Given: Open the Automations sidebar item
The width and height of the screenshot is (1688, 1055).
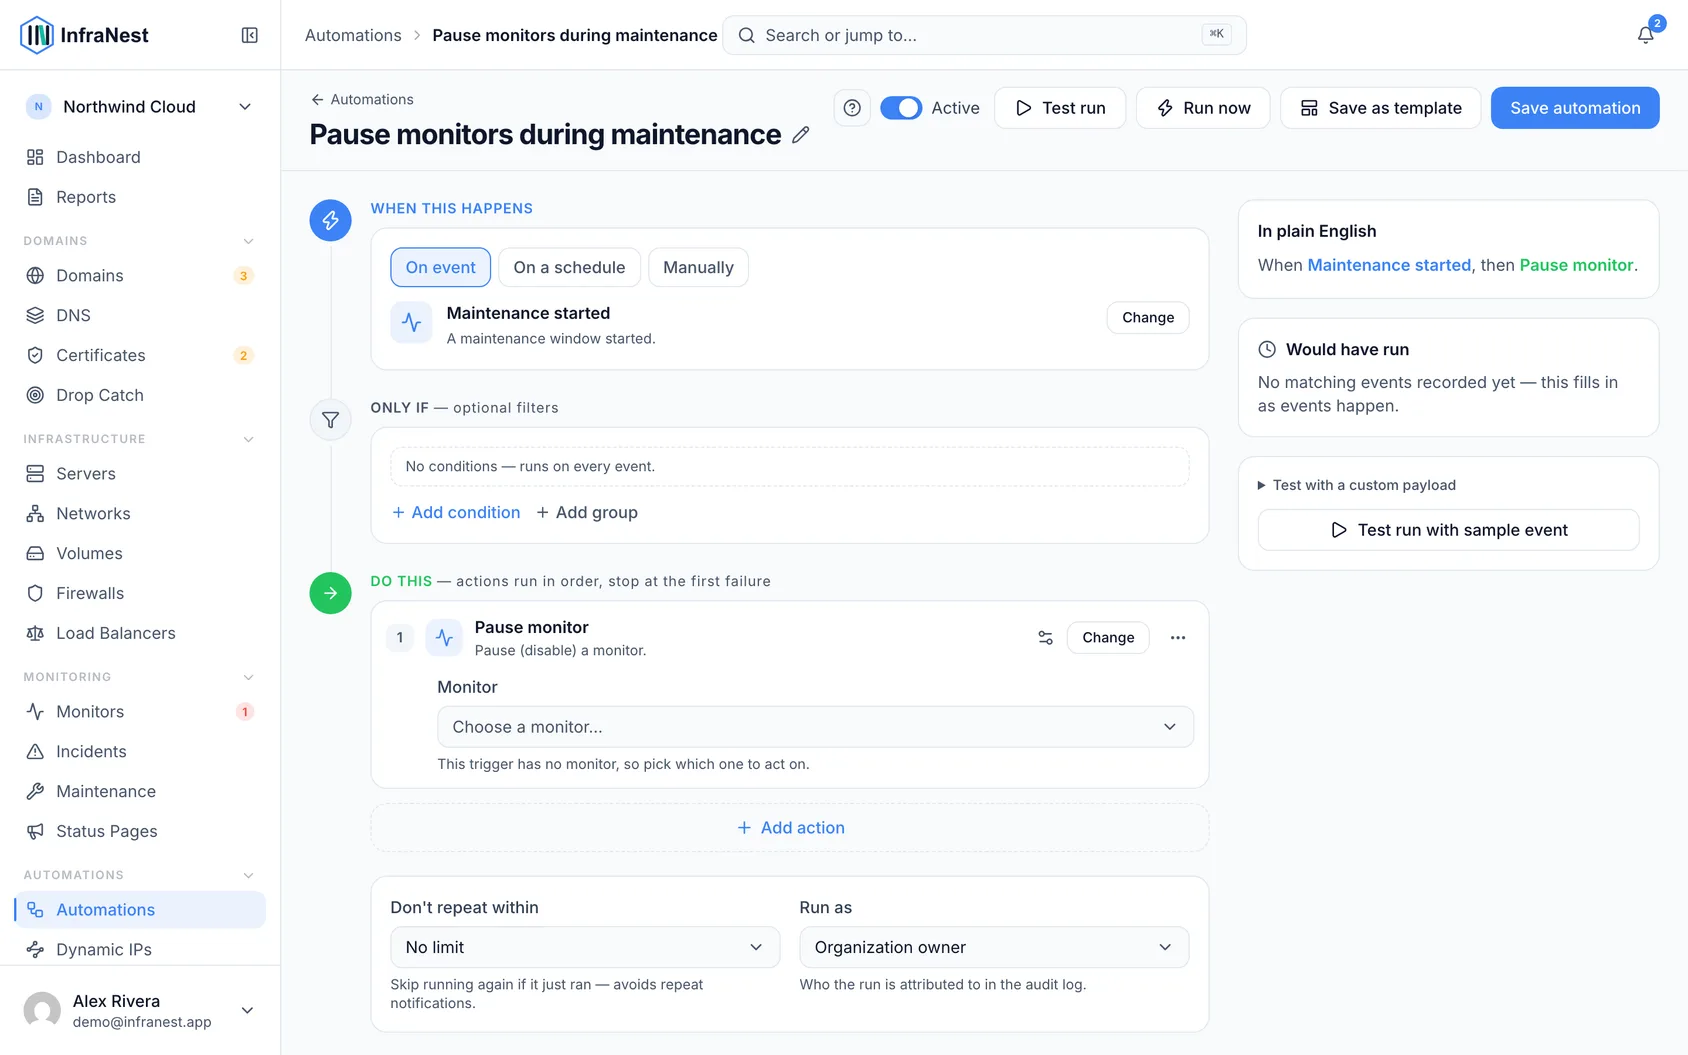Looking at the screenshot, I should coord(140,910).
